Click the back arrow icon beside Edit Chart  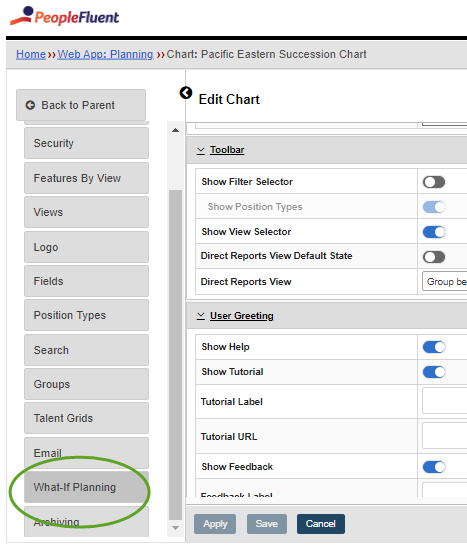pyautogui.click(x=186, y=93)
